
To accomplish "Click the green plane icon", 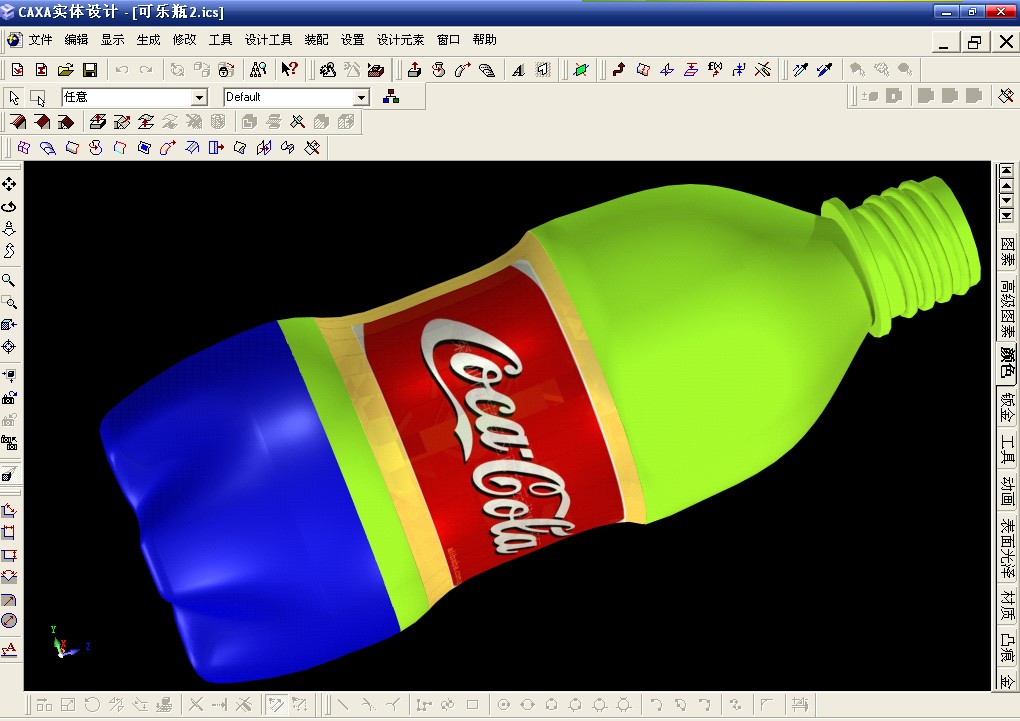I will click(580, 70).
